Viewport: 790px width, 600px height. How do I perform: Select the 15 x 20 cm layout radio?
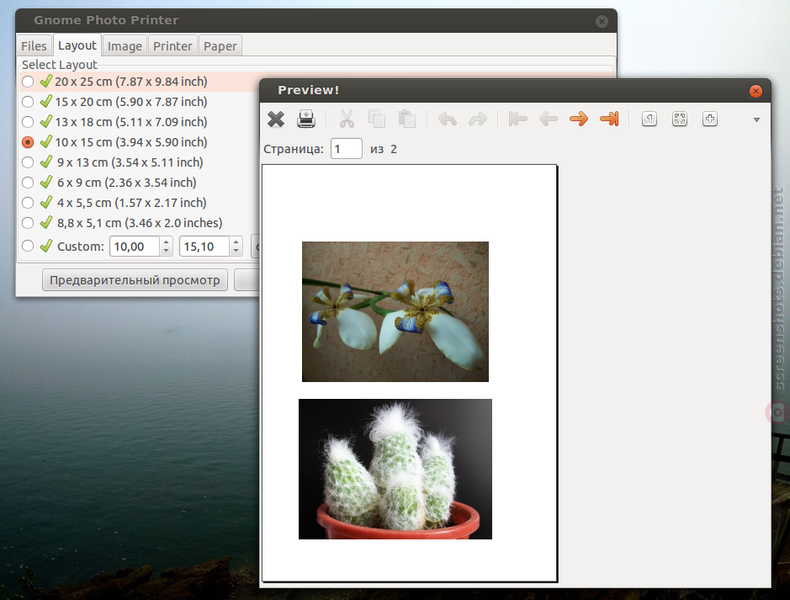click(28, 102)
